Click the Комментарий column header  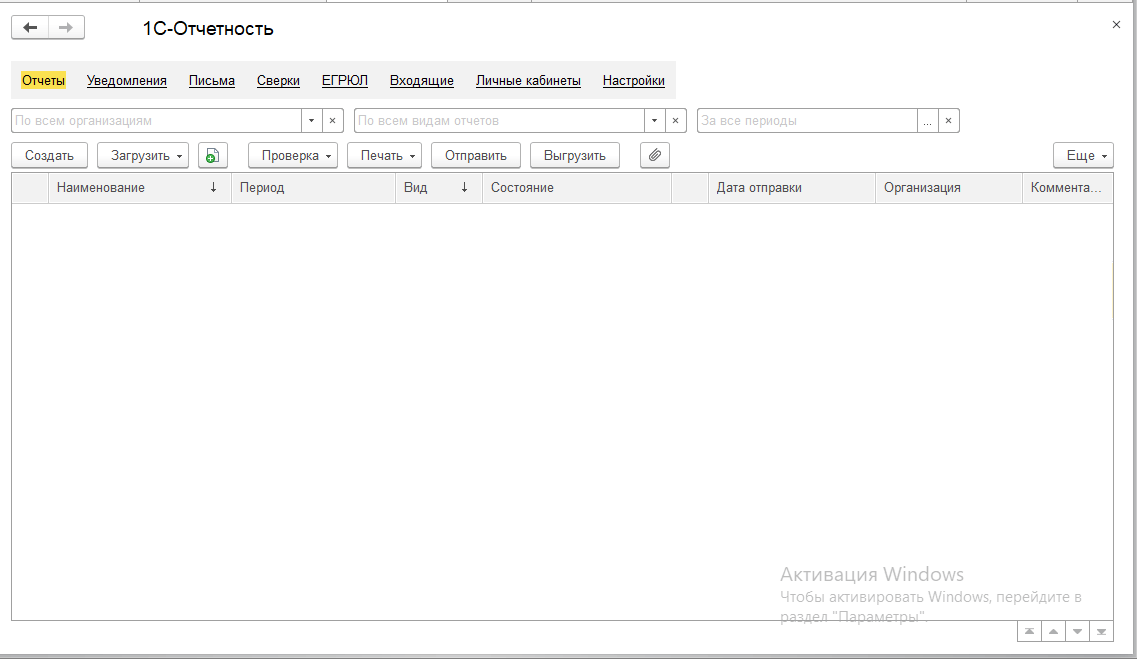click(x=1067, y=188)
